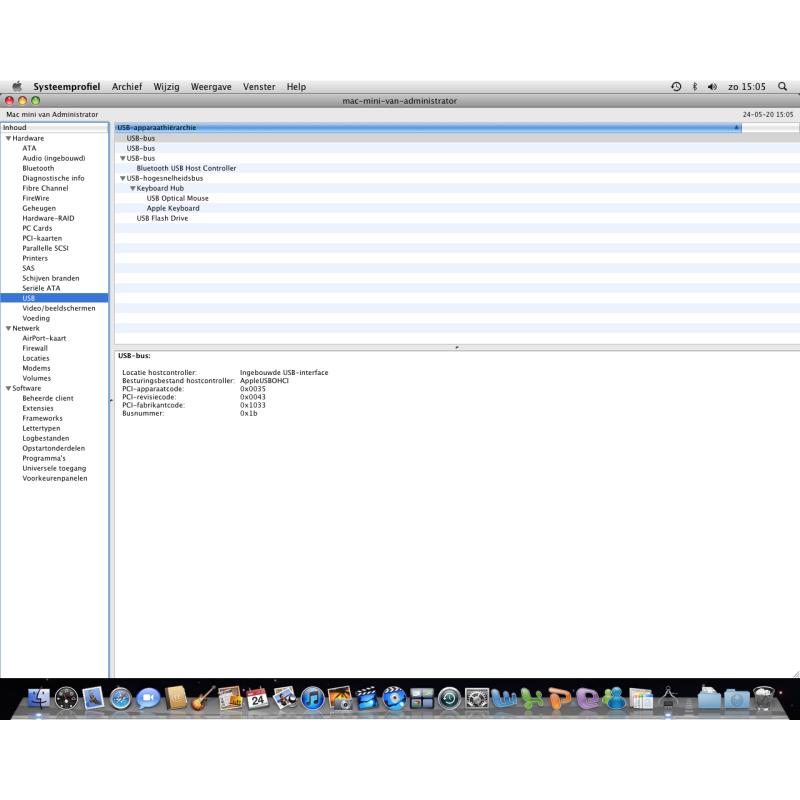Select AirPort-kaart under Netwerk
This screenshot has height=800, width=800.
[x=44, y=338]
